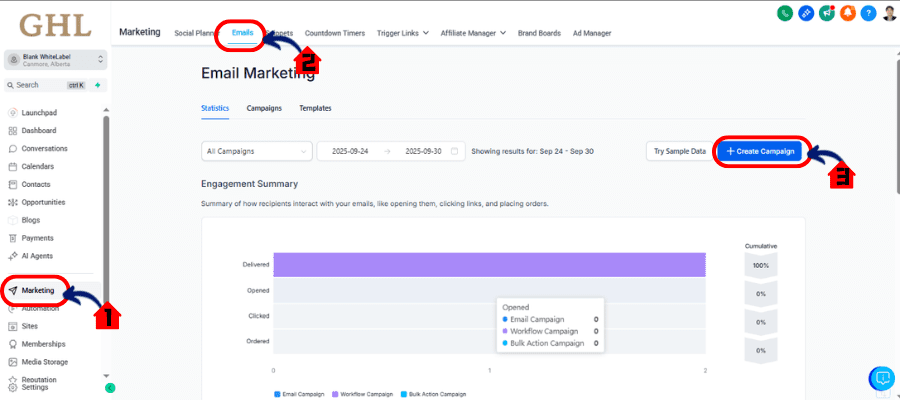900x400 pixels.
Task: Open the Blank WhiteLabel account switcher
Action: pos(55,60)
